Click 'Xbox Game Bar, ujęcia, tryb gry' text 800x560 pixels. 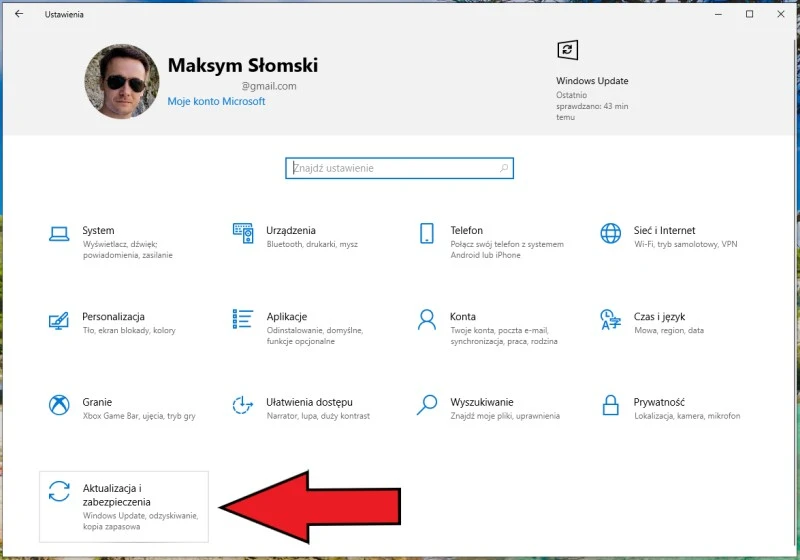[x=139, y=416]
